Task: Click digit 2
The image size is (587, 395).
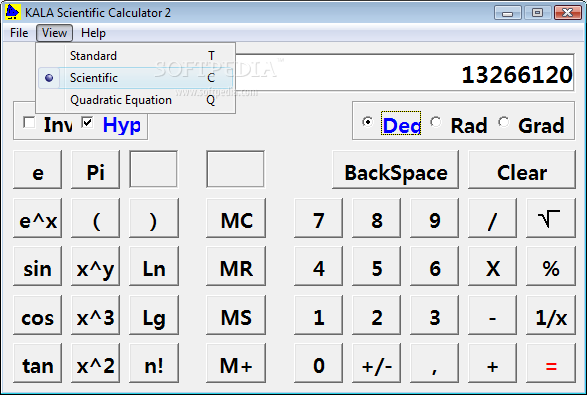Action: pos(376,315)
